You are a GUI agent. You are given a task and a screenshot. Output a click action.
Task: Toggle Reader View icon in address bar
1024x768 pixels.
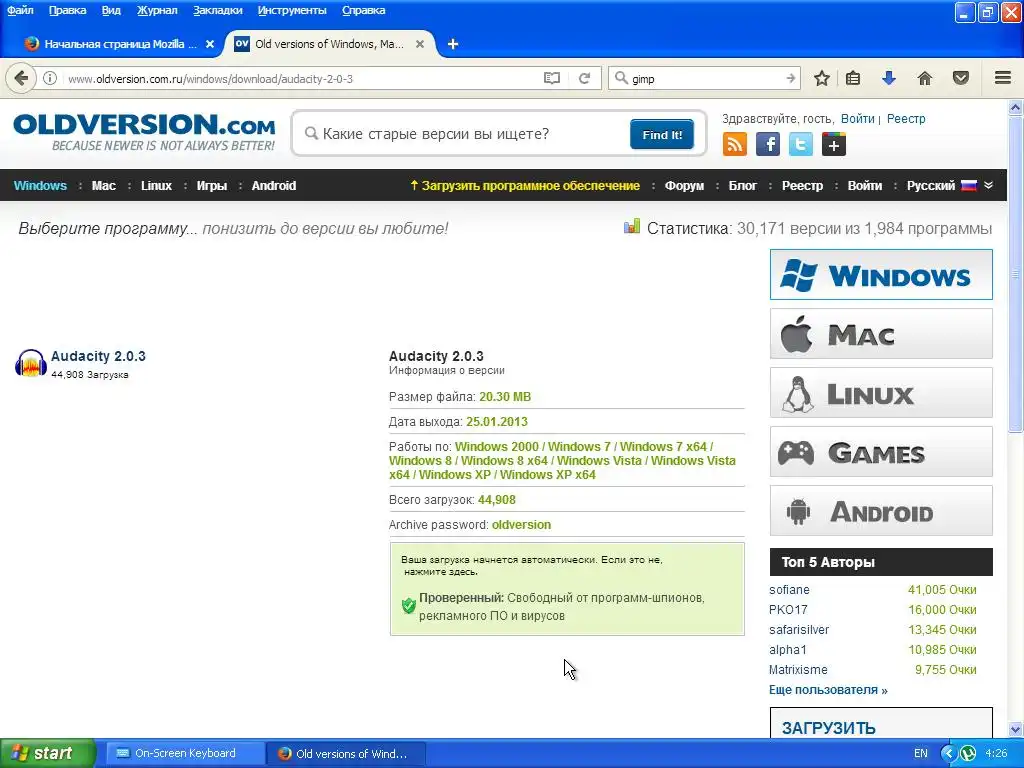click(552, 78)
